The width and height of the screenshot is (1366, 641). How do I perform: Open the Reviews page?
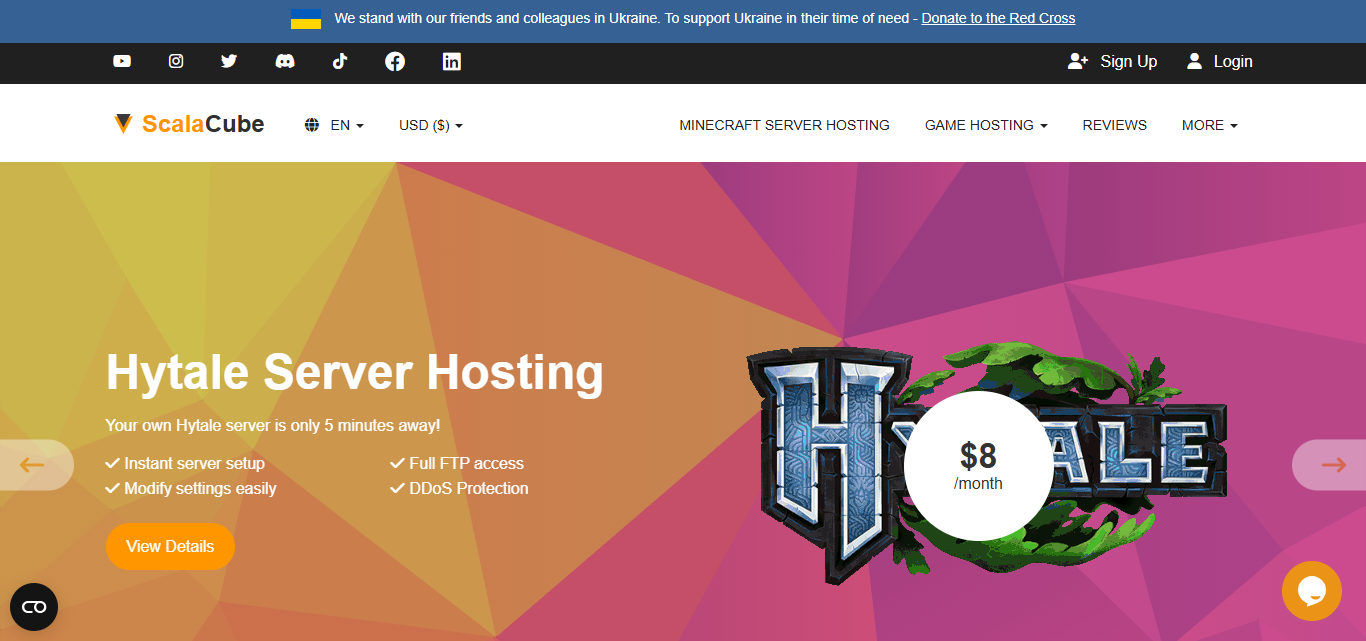pos(1115,125)
